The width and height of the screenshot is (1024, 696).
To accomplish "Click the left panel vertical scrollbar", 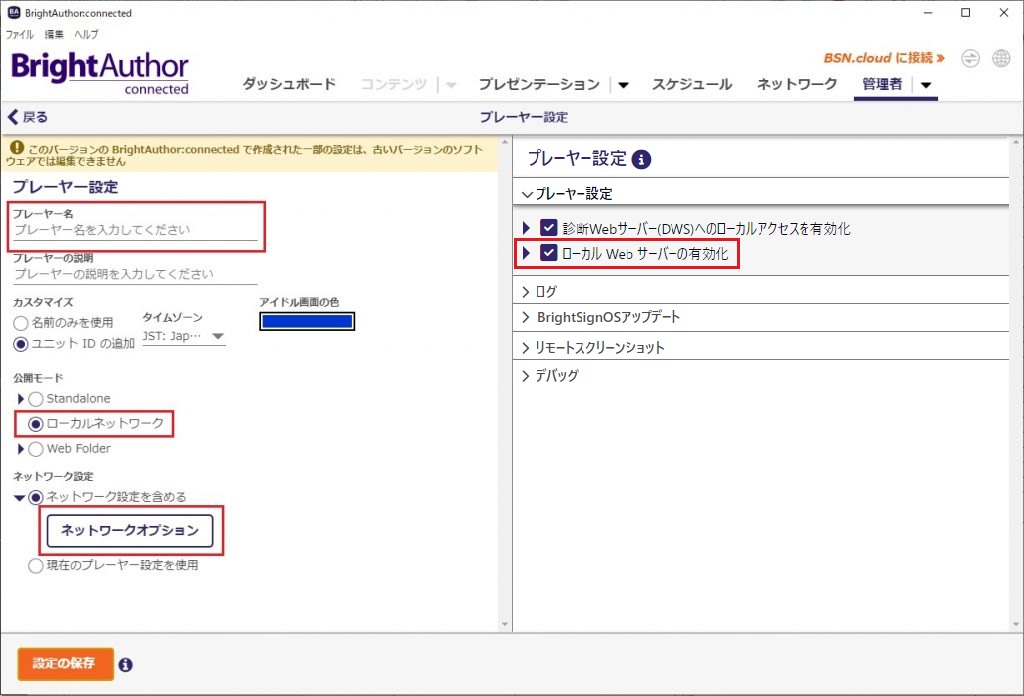I will tap(504, 383).
